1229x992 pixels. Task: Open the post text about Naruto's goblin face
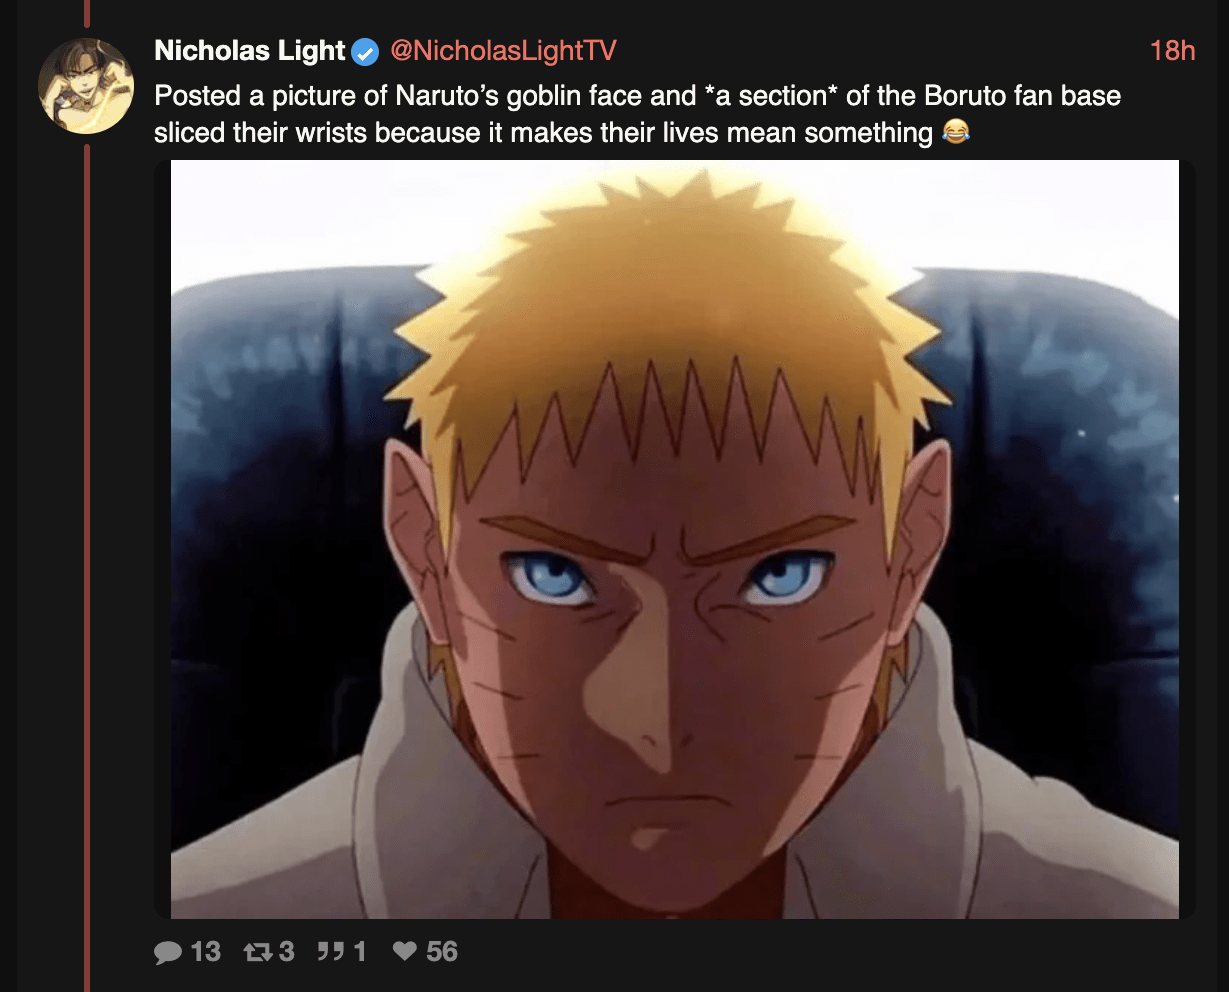pos(638,114)
